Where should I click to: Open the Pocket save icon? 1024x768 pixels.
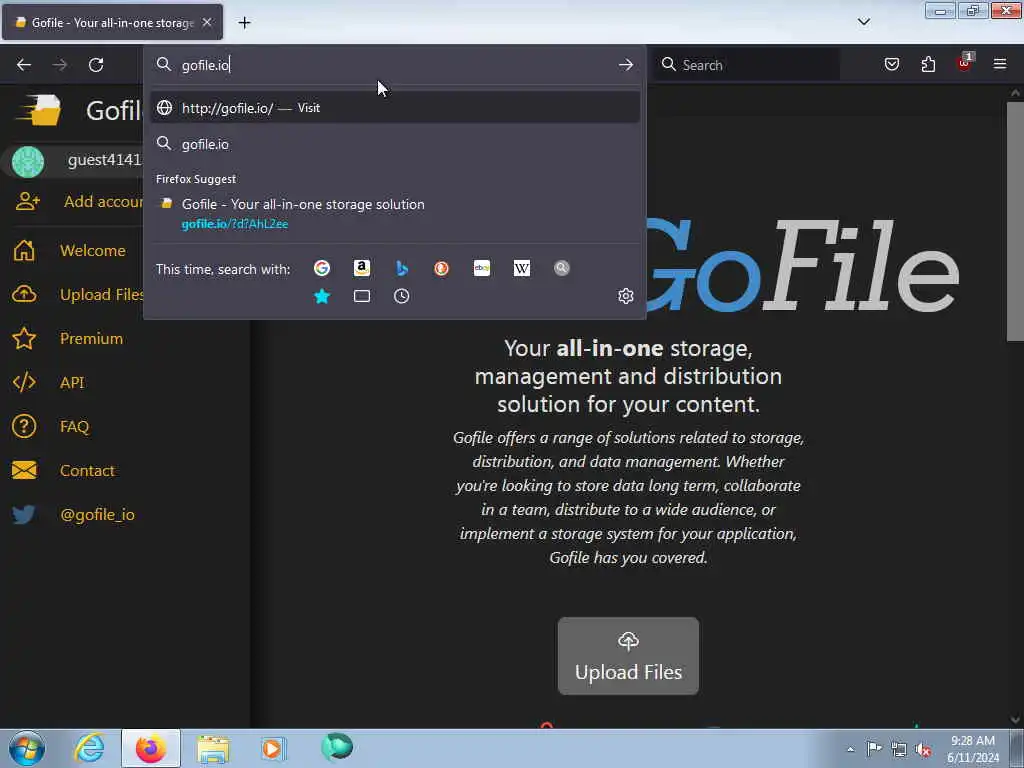(x=892, y=64)
